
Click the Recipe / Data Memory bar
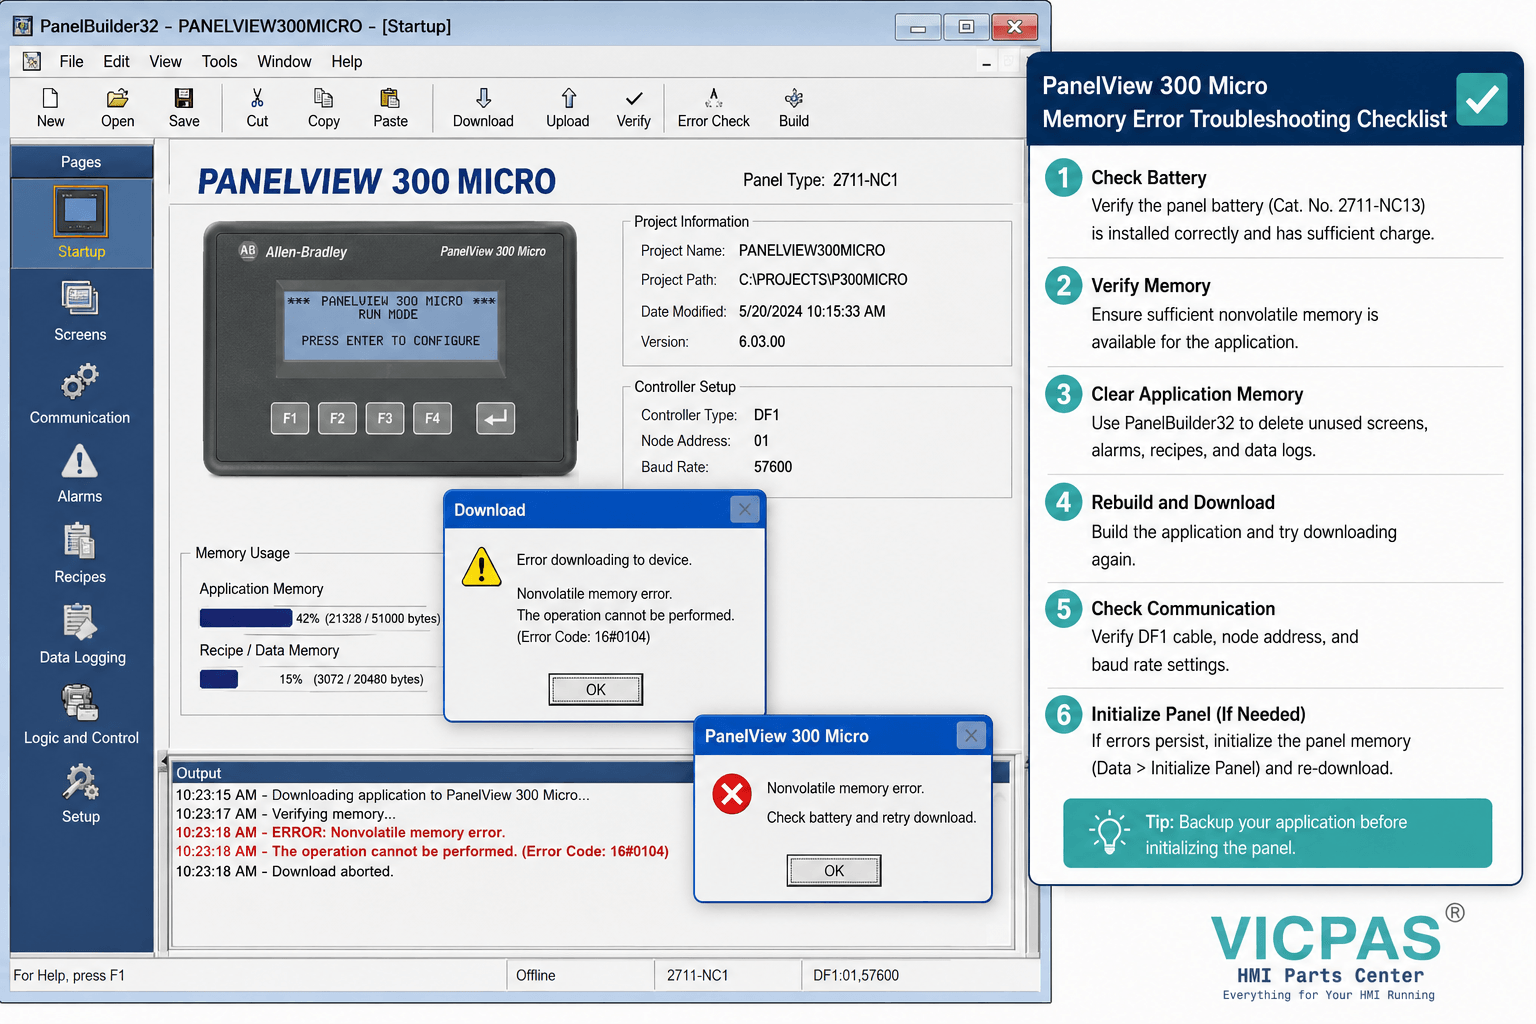click(x=219, y=679)
